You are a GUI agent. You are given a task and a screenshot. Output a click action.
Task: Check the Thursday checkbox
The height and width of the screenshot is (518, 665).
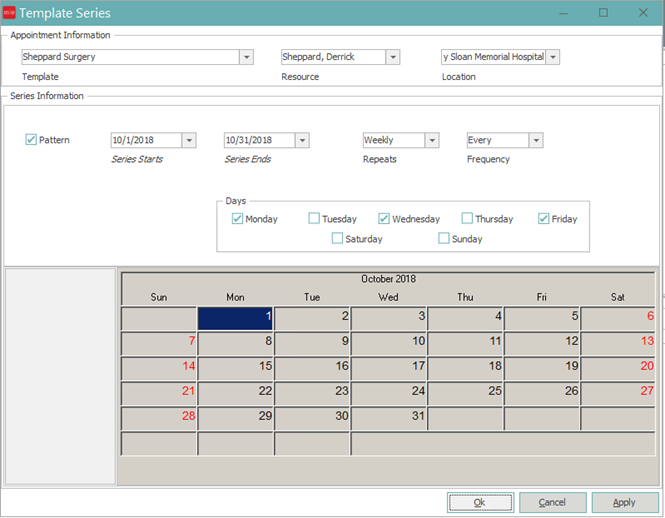click(467, 218)
